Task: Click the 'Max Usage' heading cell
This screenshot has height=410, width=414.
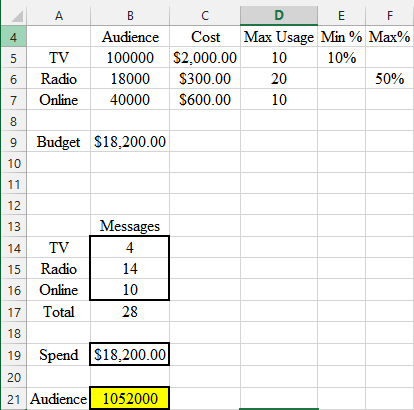Action: coord(279,37)
